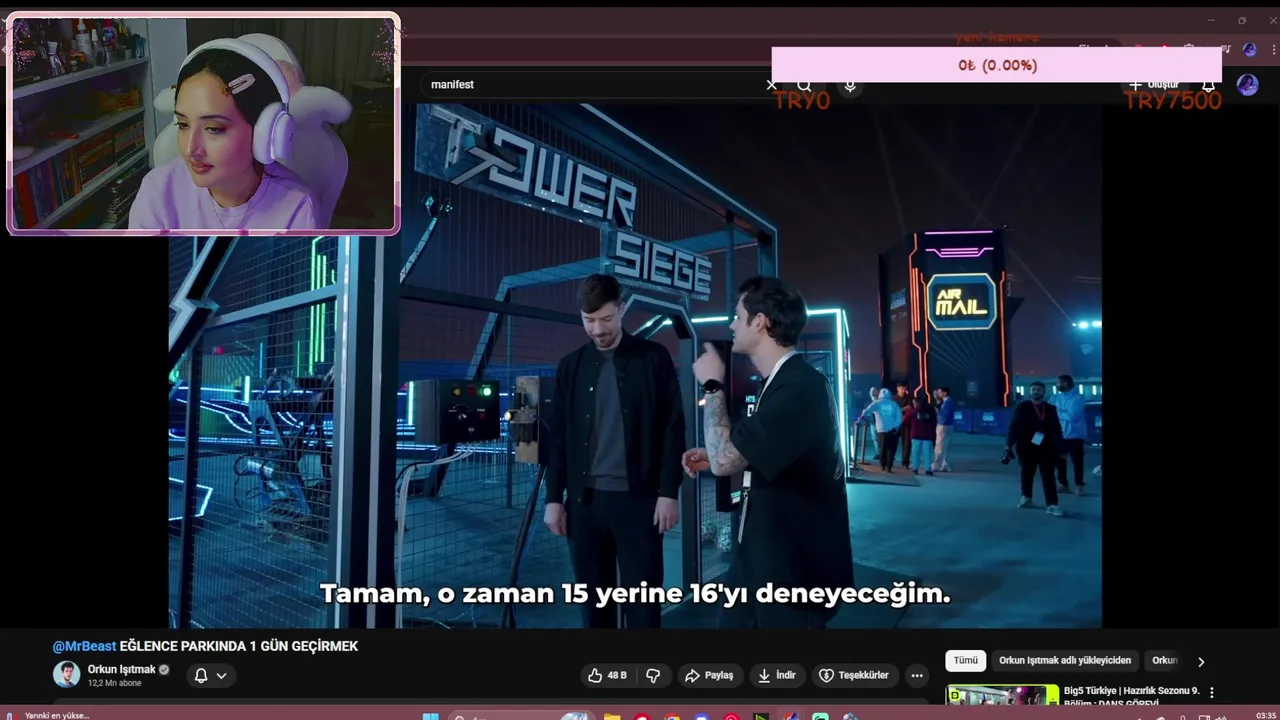Open File Explorer from the taskbar
1280x720 pixels.
[612, 716]
